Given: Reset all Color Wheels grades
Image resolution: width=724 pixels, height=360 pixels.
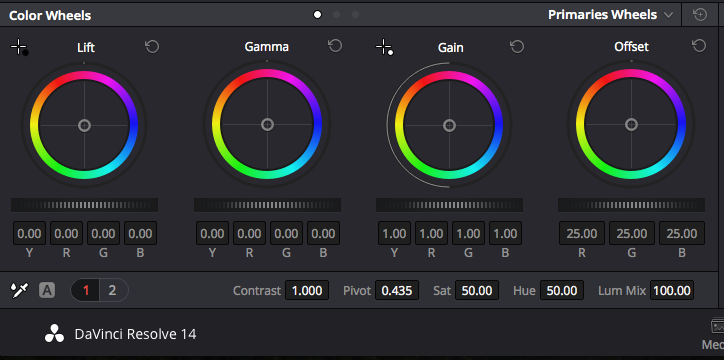Looking at the screenshot, I should pyautogui.click(x=700, y=15).
